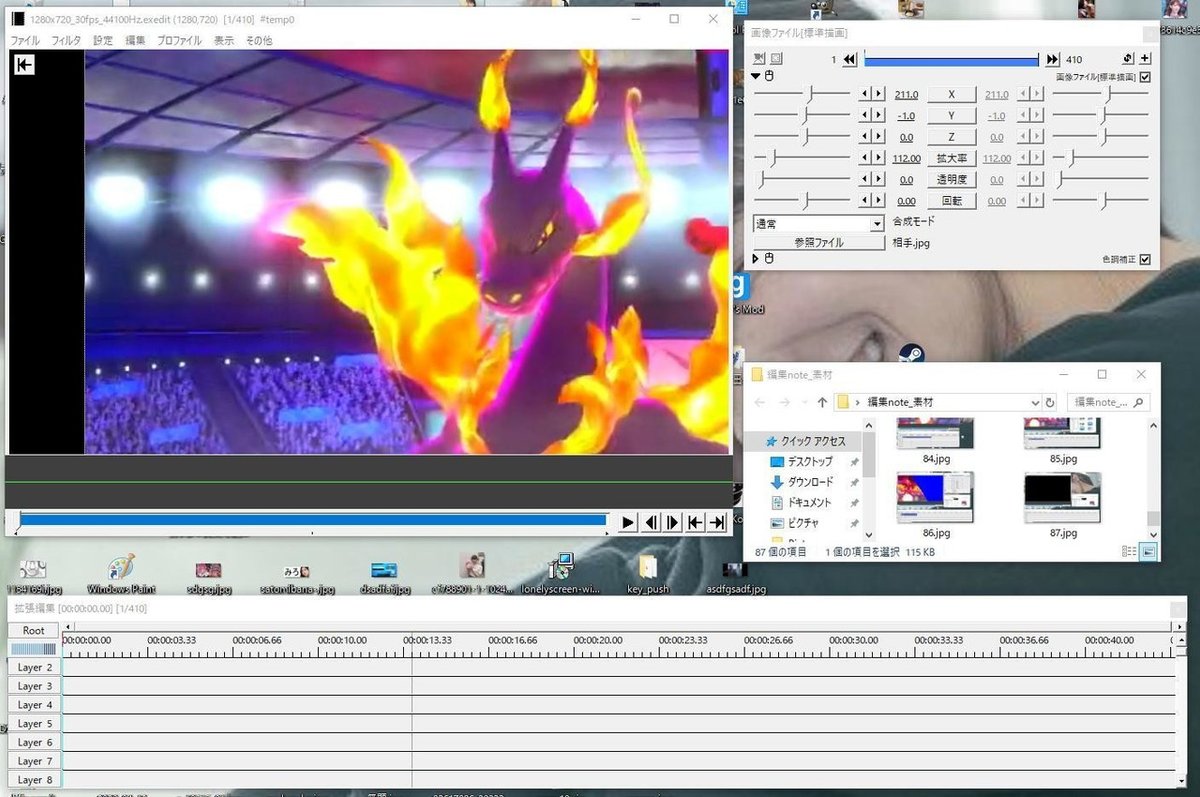
Task: Play the video in the AviUtl main window
Action: (628, 522)
